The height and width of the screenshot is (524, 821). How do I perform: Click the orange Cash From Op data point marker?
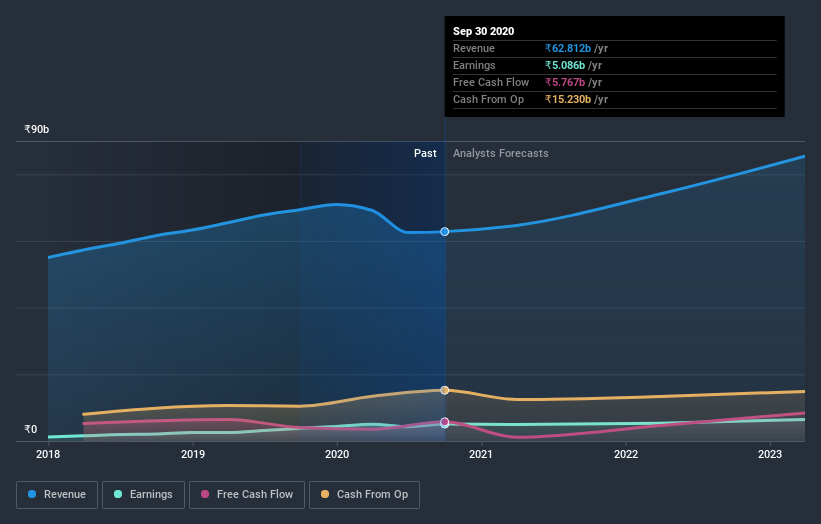(x=445, y=390)
